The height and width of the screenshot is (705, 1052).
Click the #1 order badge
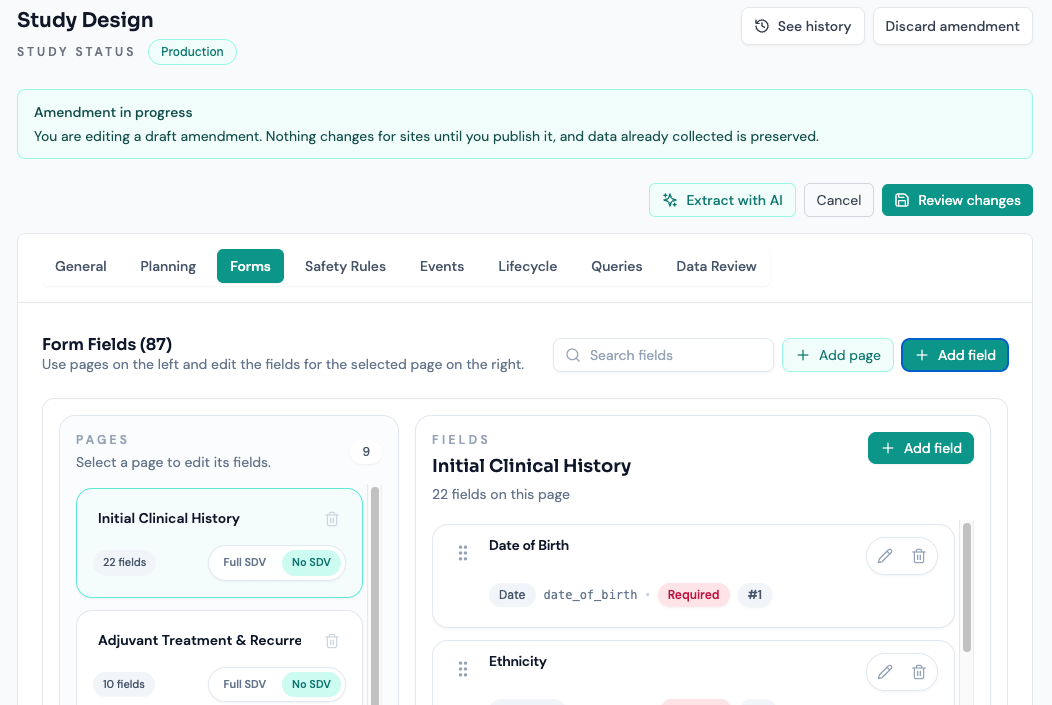755,595
